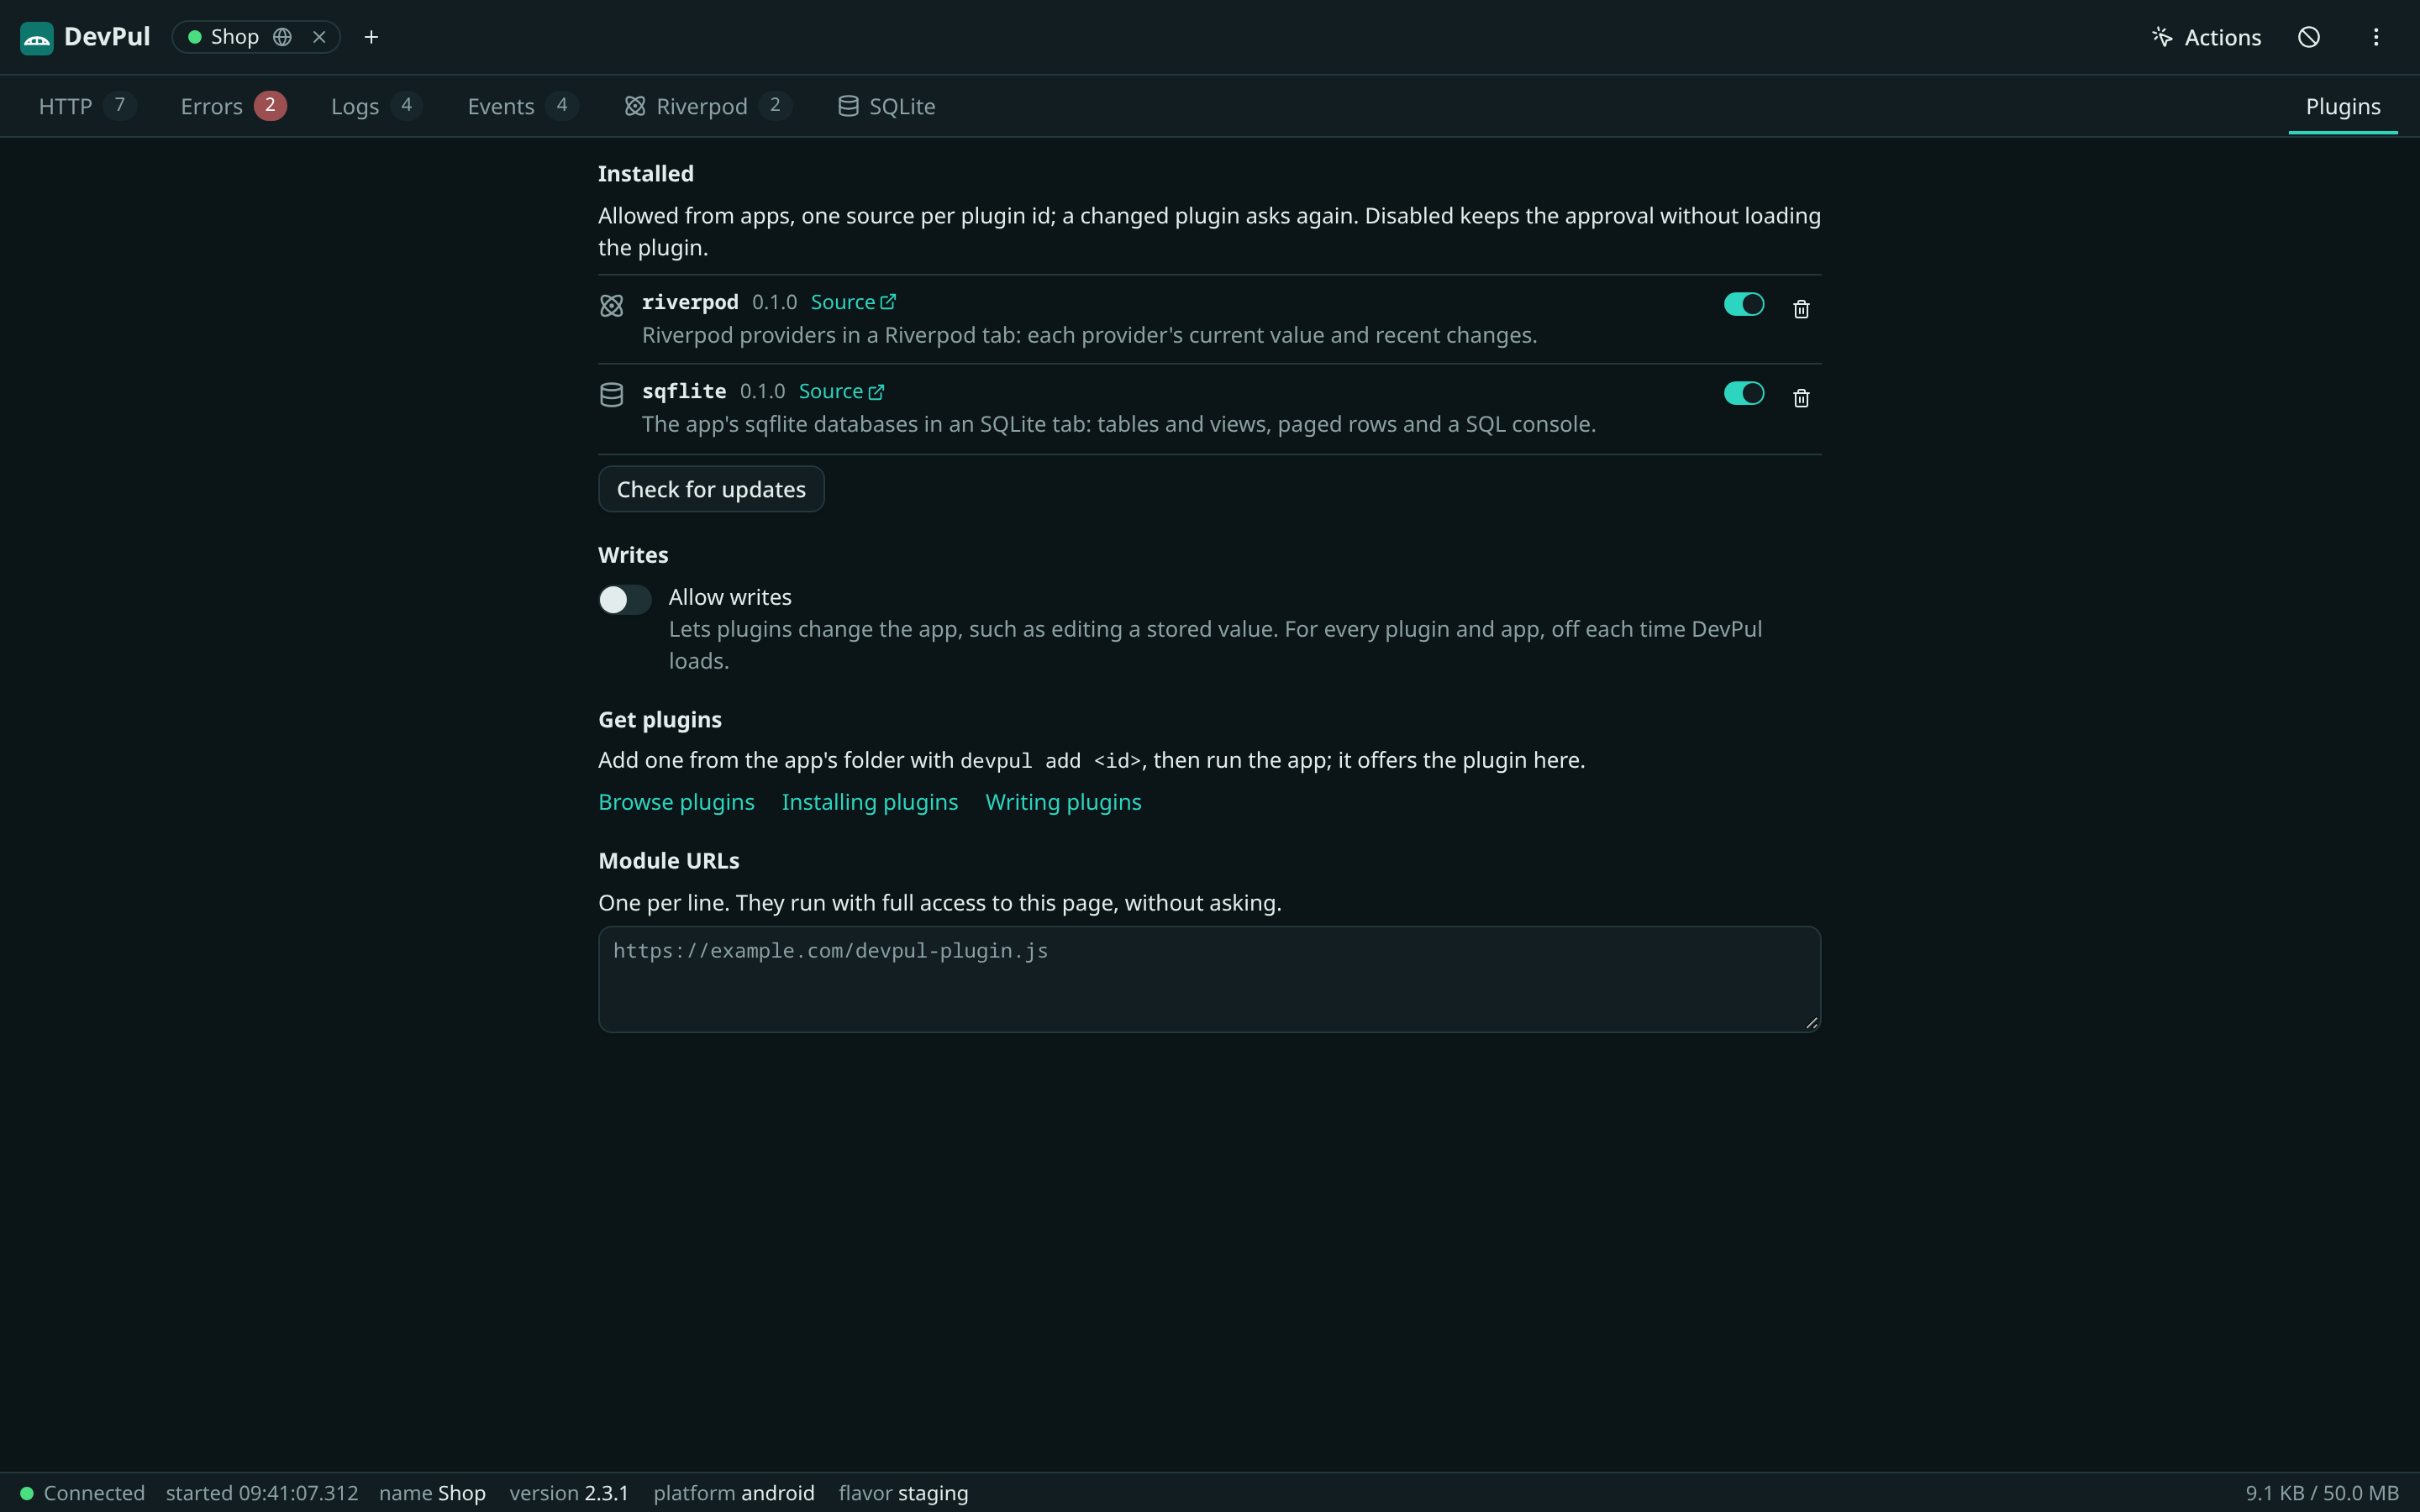The height and width of the screenshot is (1512, 2420).
Task: Switch to the HTTP tab
Action: [x=87, y=106]
